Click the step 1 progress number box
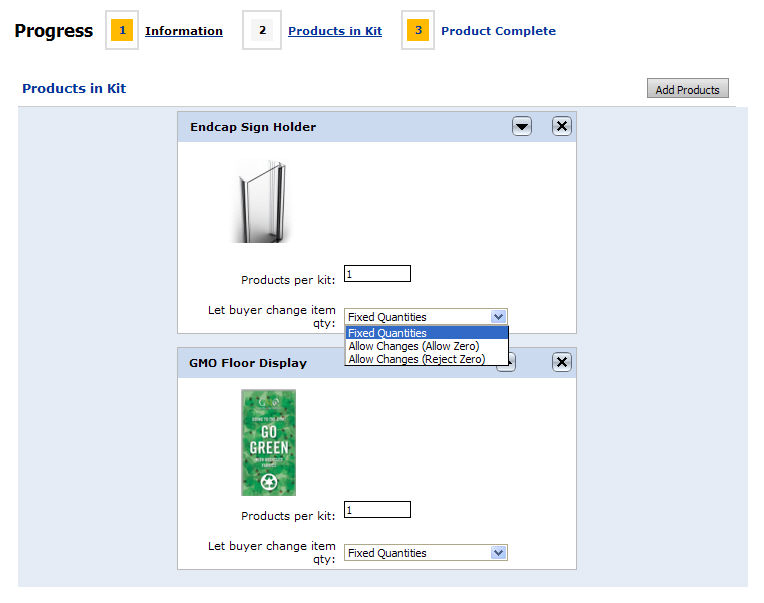 [122, 30]
